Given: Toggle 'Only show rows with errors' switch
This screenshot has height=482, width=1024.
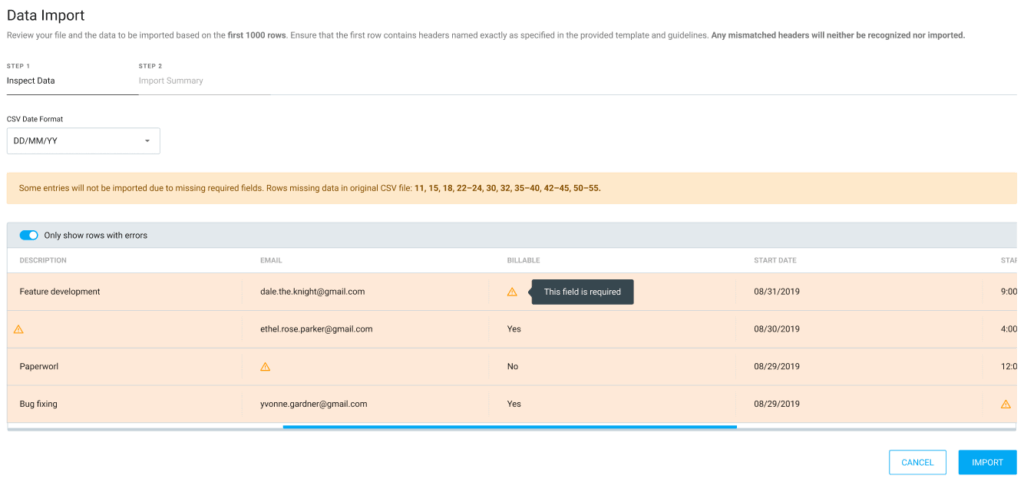Looking at the screenshot, I should (29, 235).
